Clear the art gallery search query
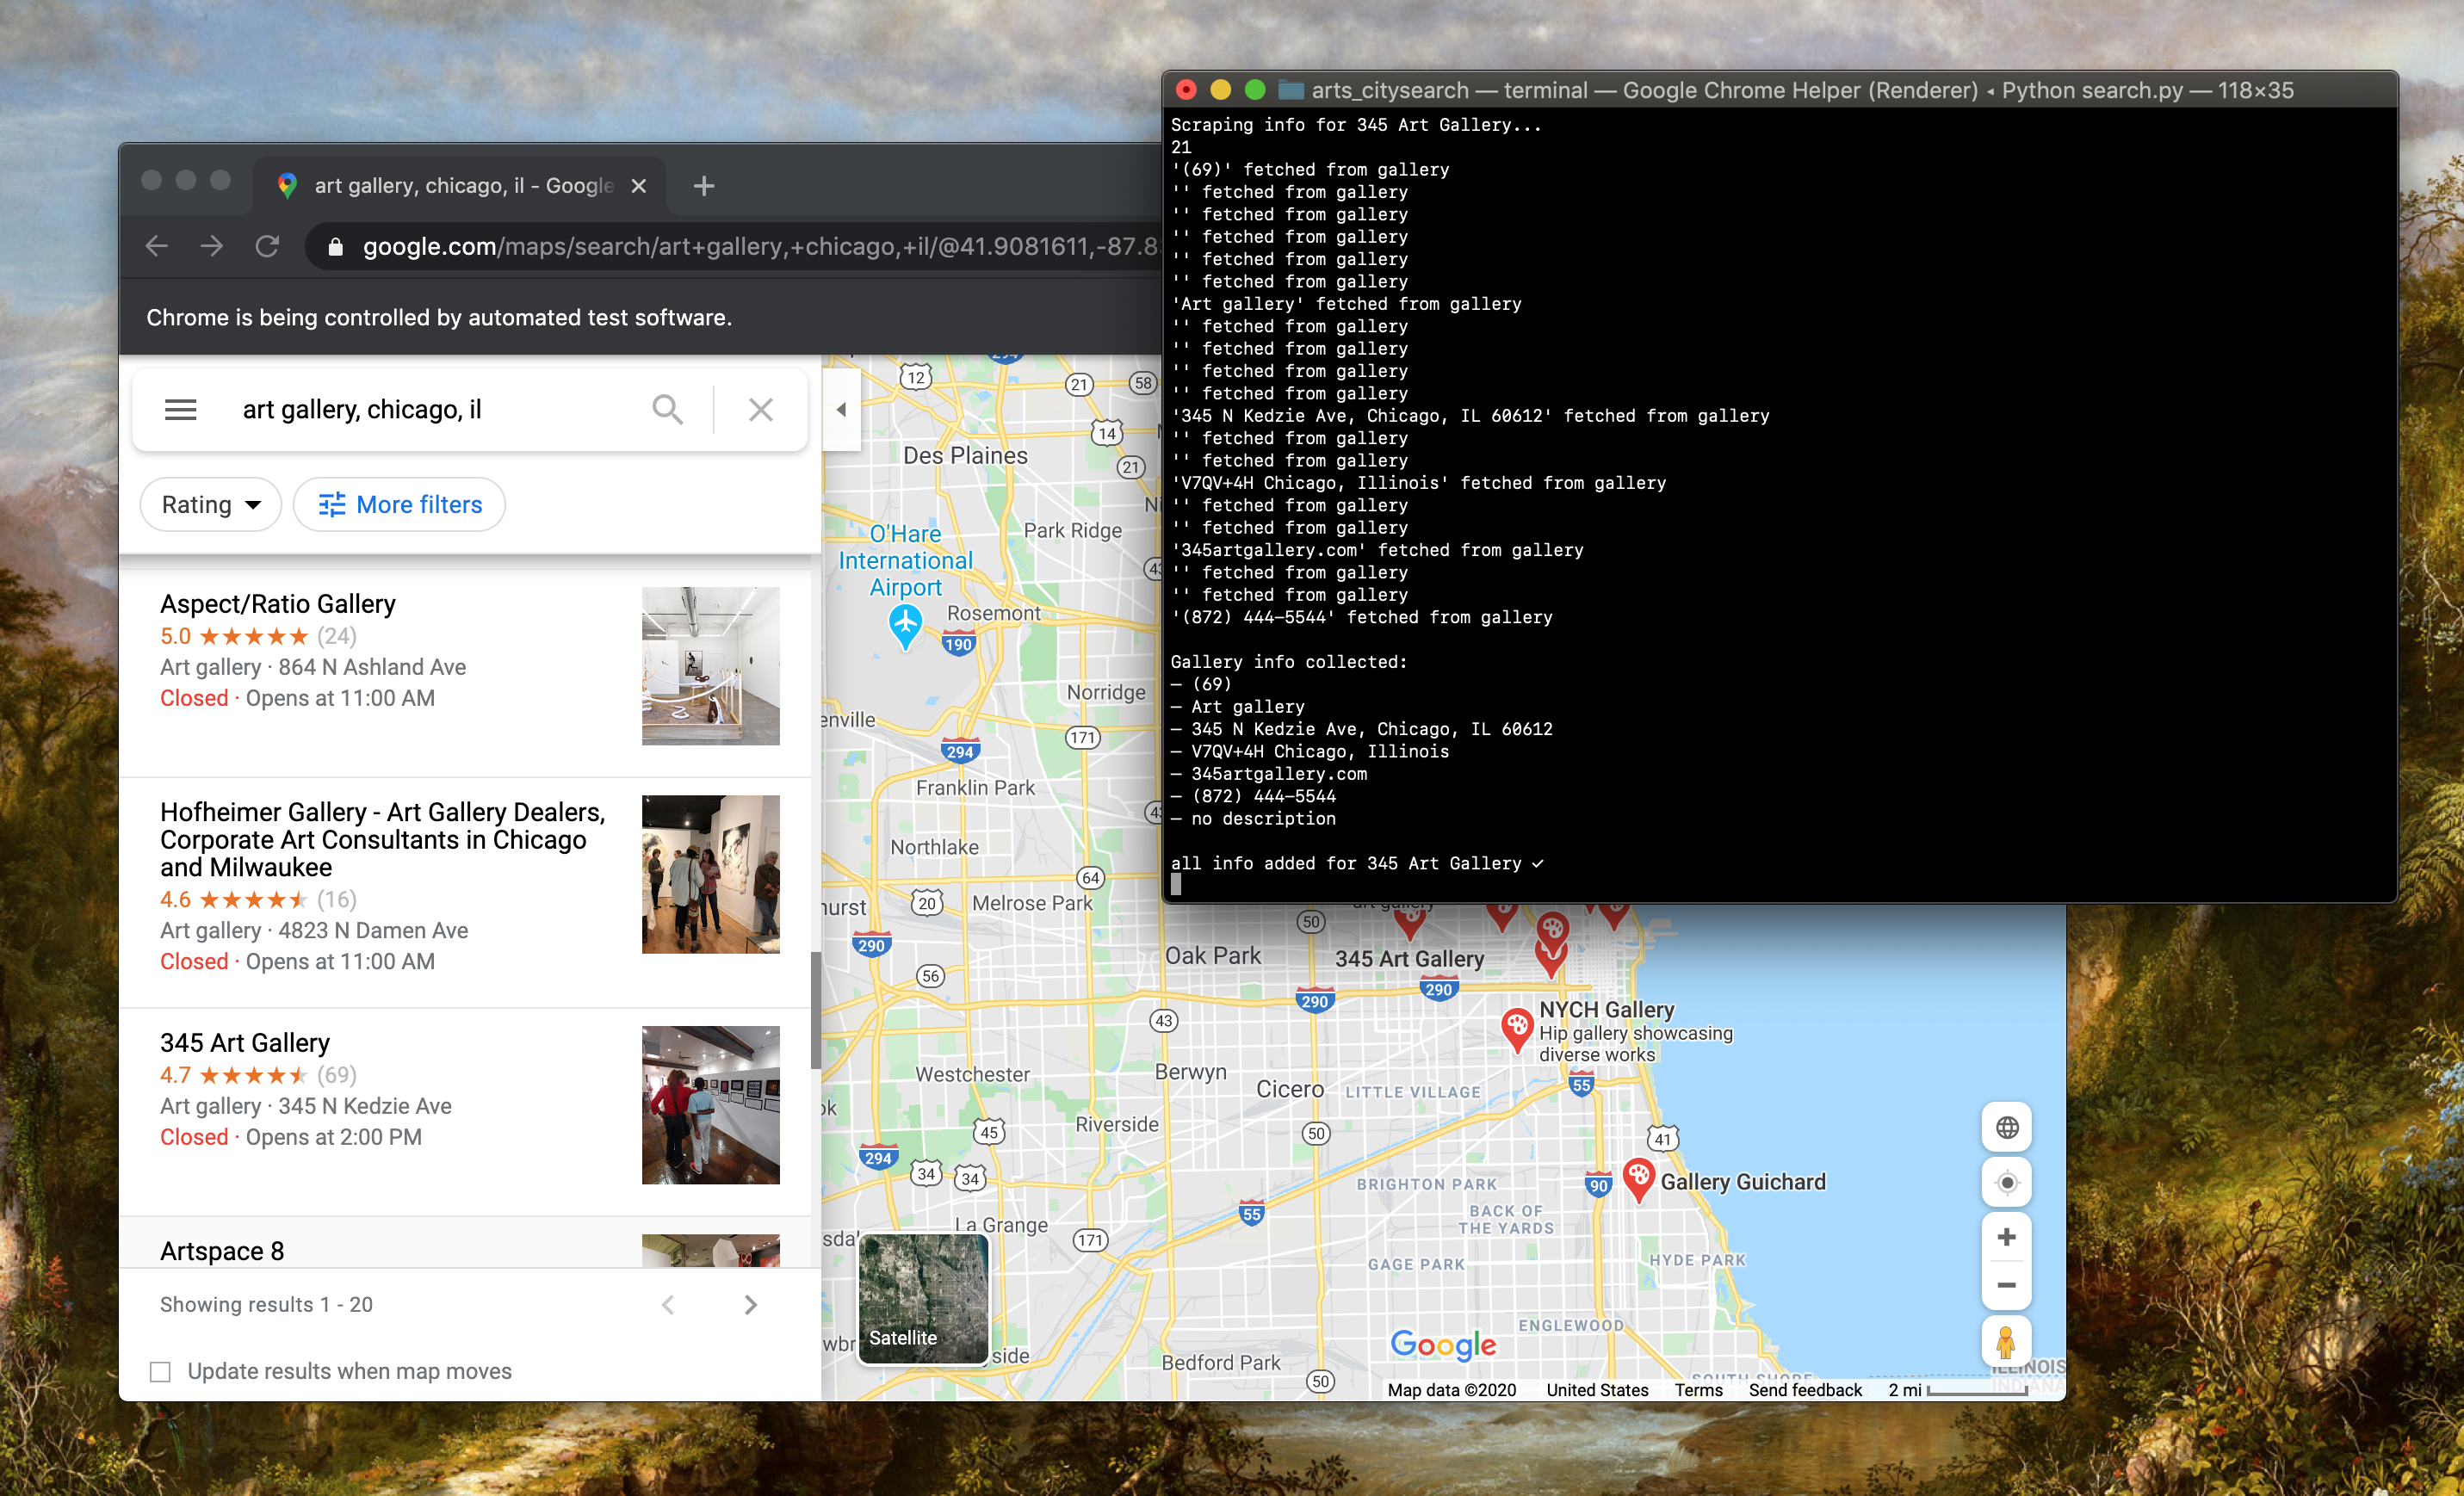Image resolution: width=2464 pixels, height=1496 pixels. [761, 410]
